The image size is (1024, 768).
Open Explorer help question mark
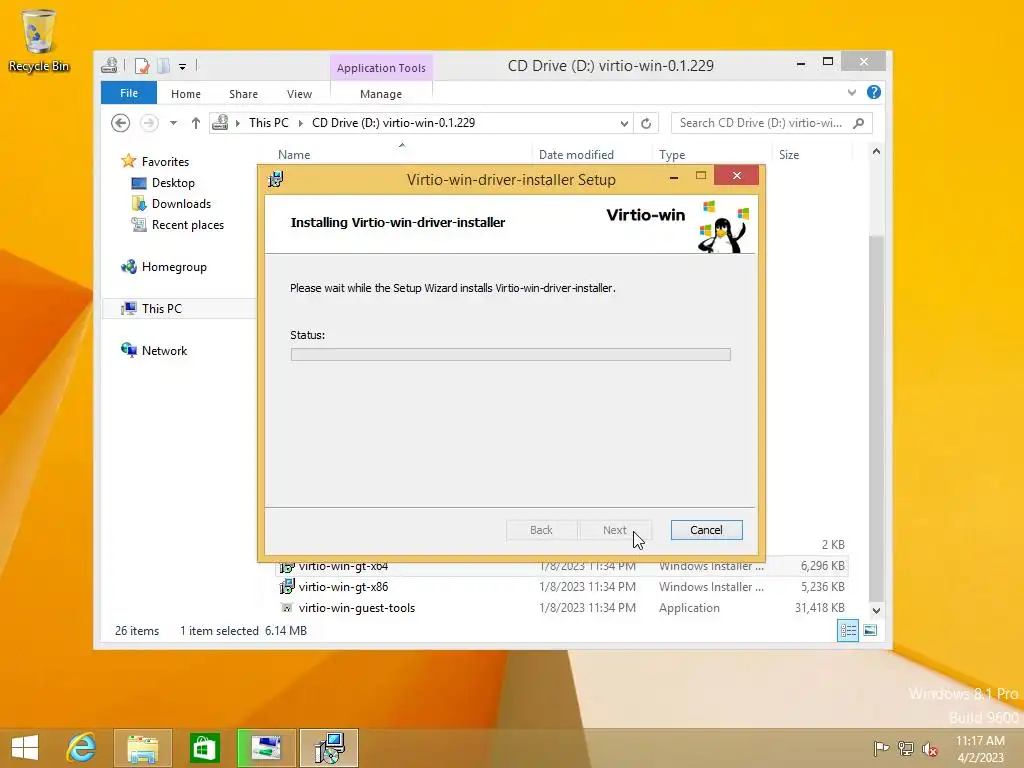pyautogui.click(x=874, y=92)
